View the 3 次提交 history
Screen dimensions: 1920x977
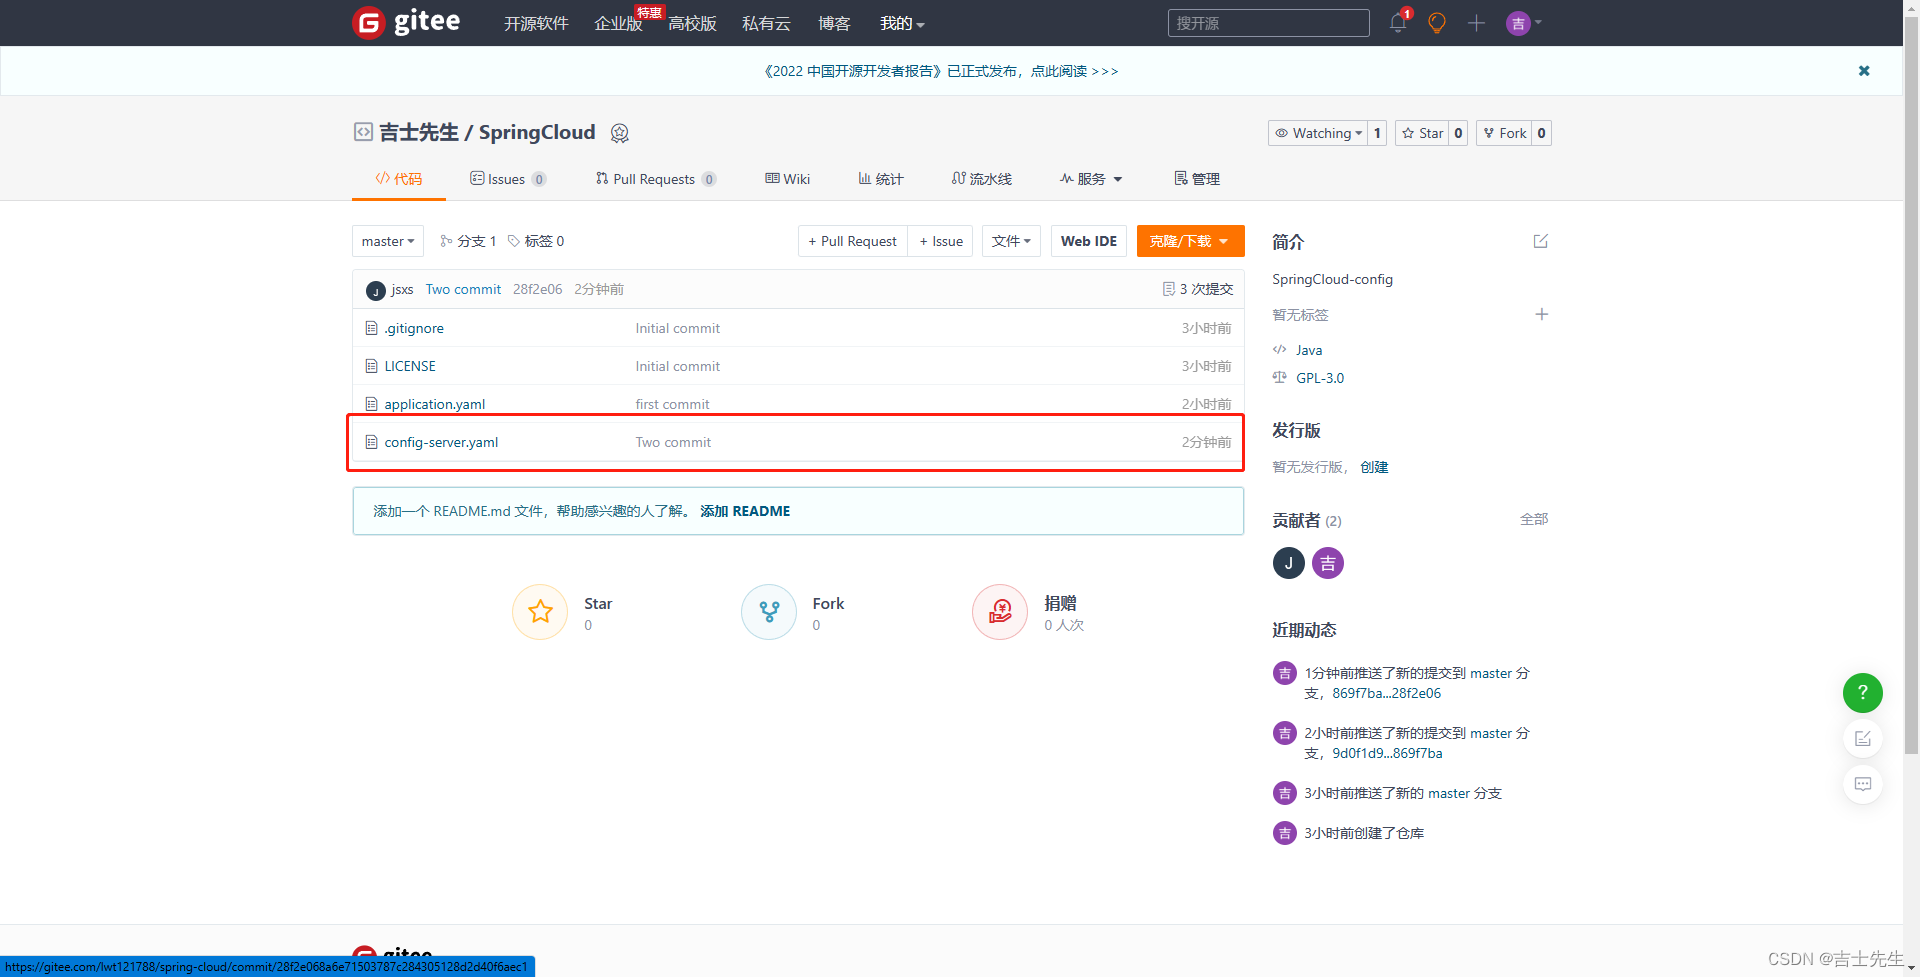tap(1198, 289)
